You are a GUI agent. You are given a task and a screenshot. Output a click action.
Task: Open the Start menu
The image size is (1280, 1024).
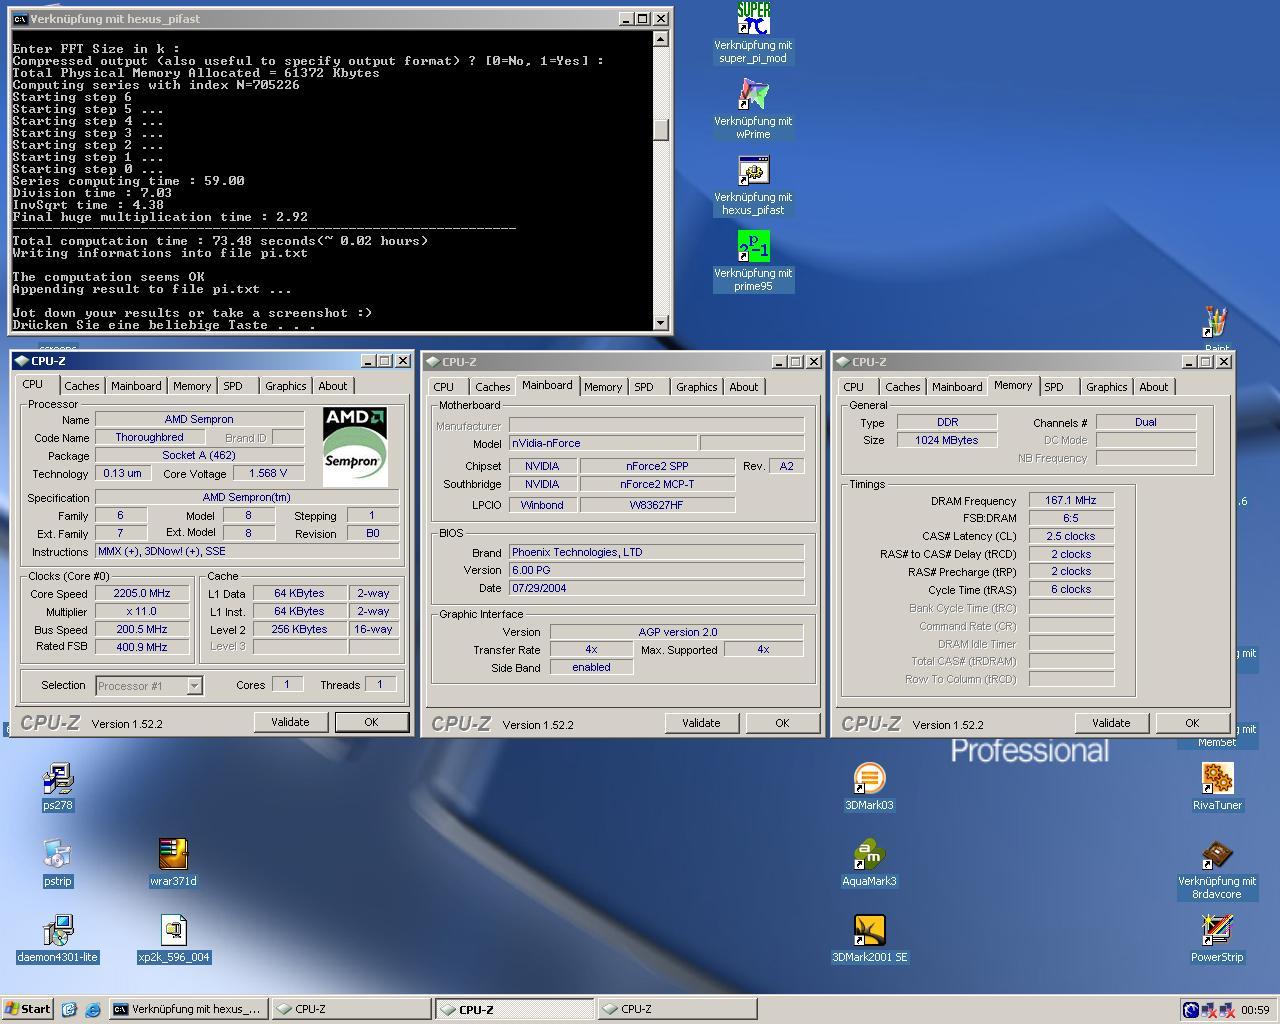pos(27,1009)
